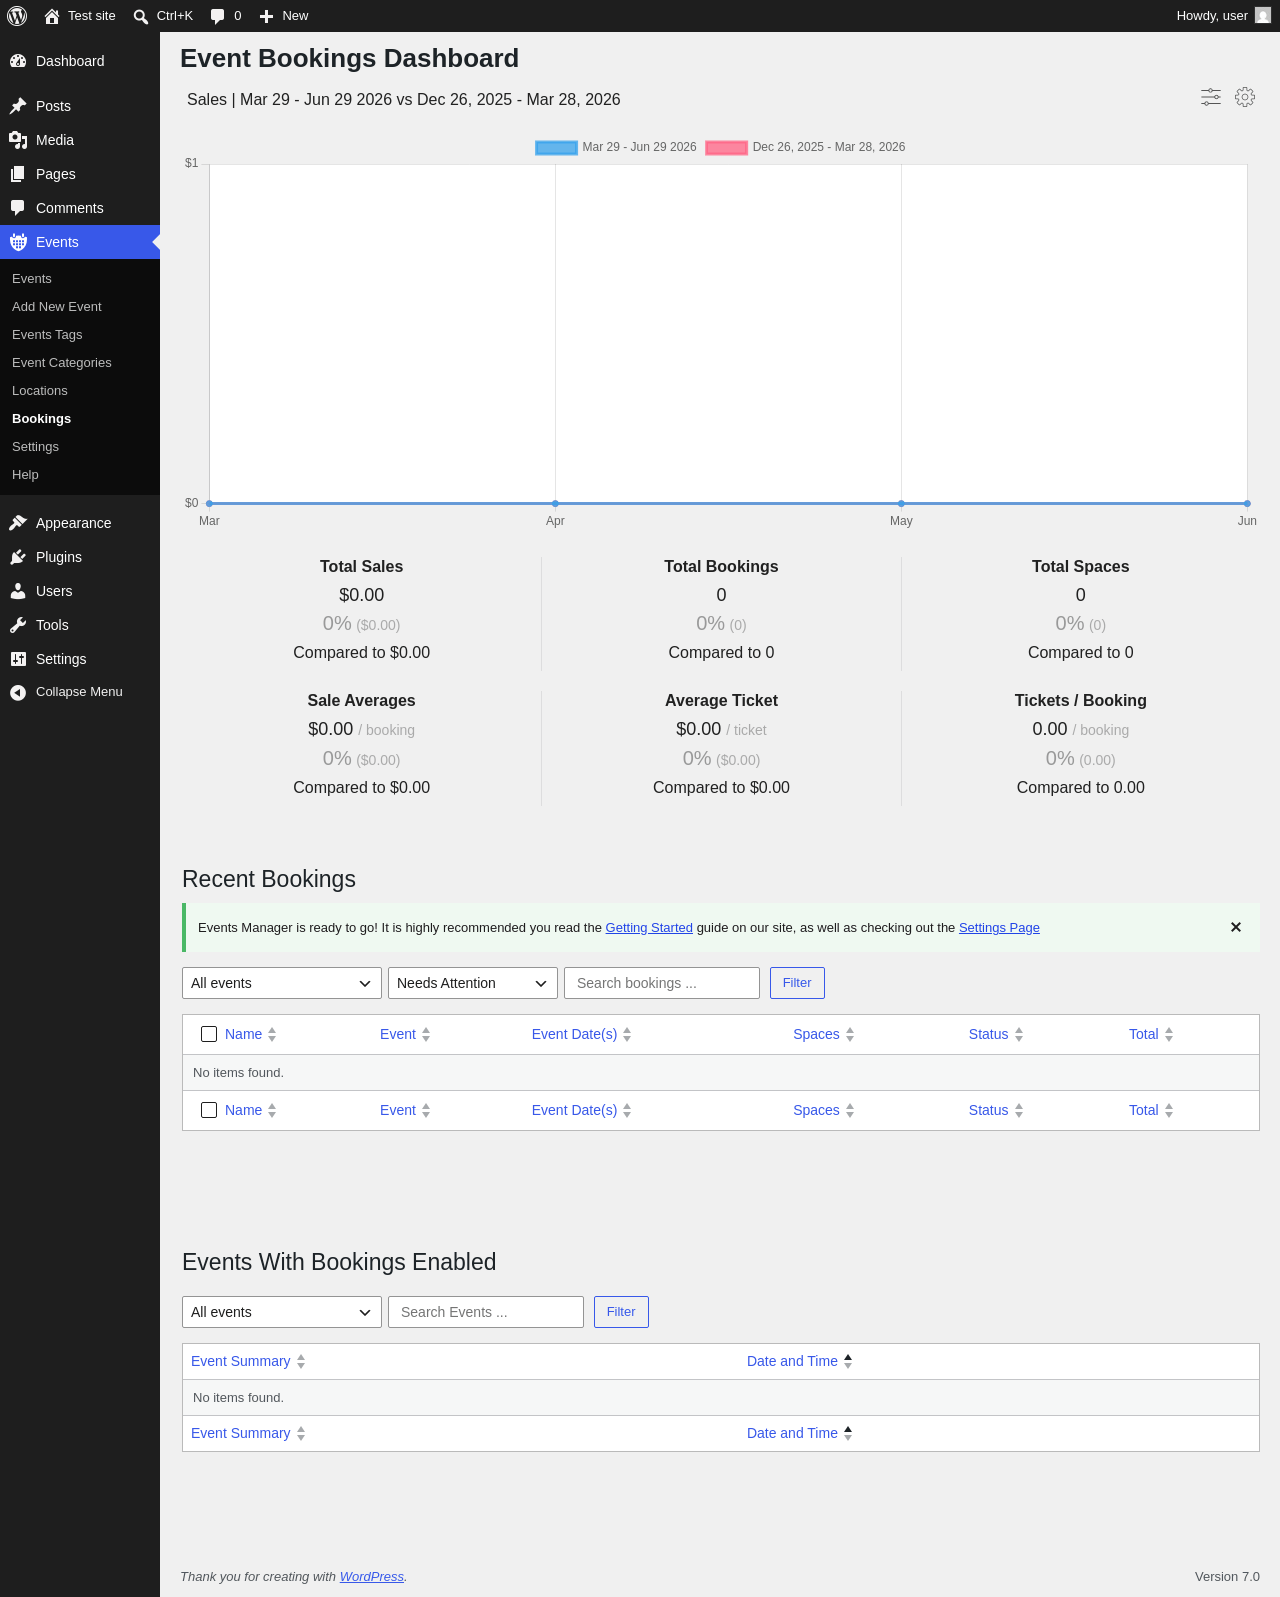Click the sidebar Settings sliders icon
Screen dimensions: 1280x1597
pos(18,659)
